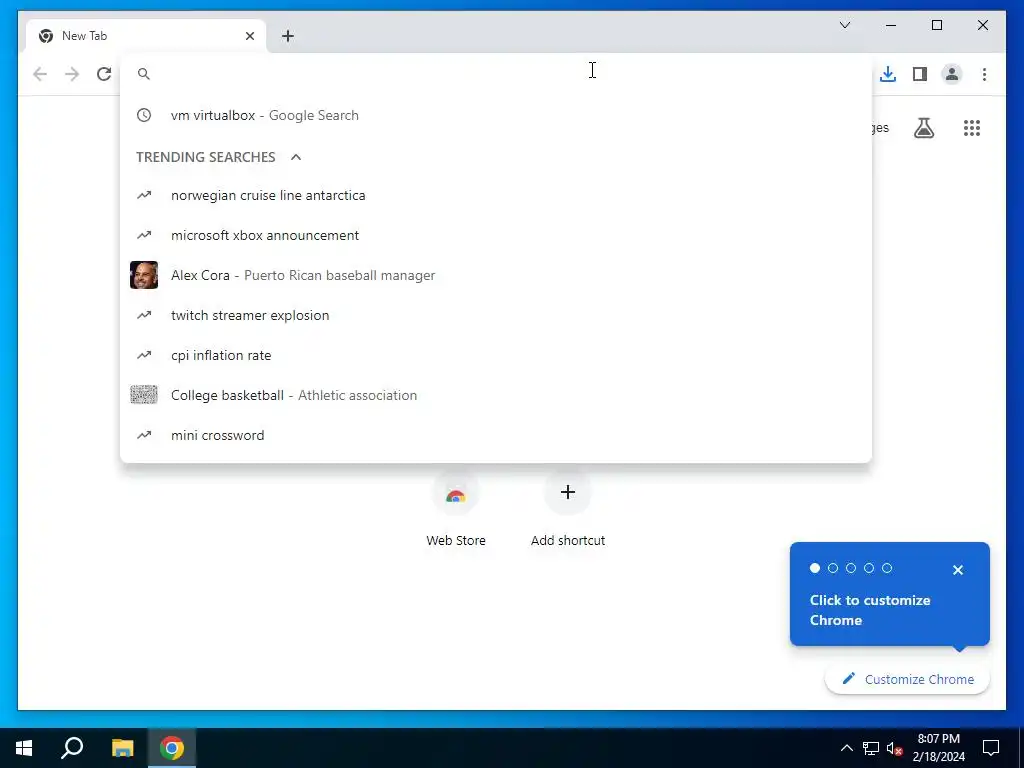Screen dimensions: 1024x768
Task: Open the clock showing 8:07 PM
Action: [x=938, y=748]
